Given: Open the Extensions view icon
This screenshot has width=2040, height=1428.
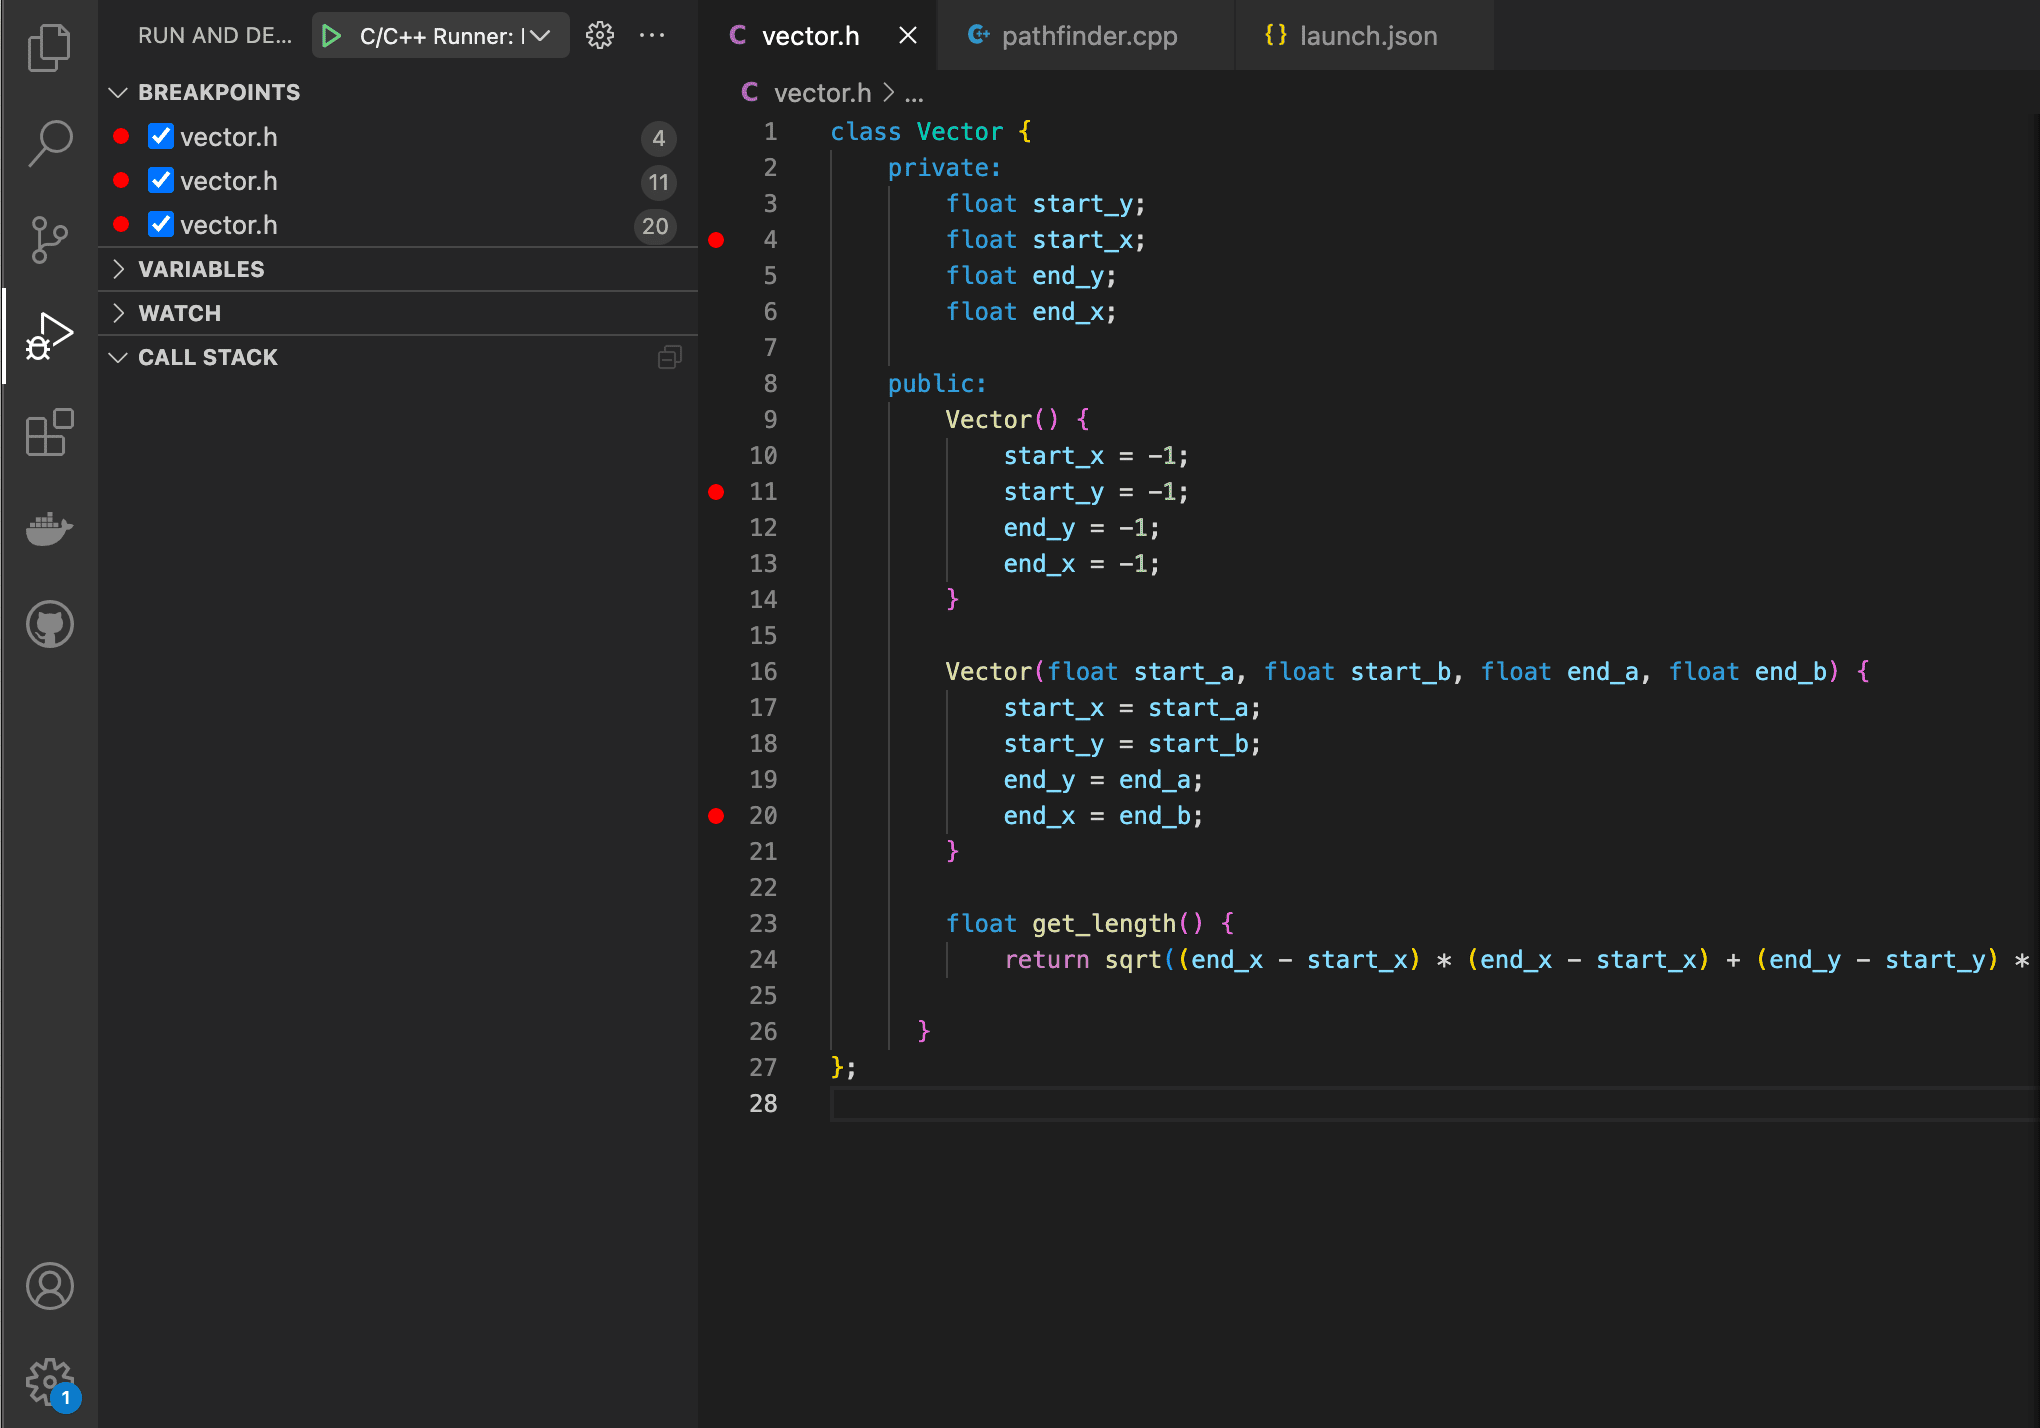Looking at the screenshot, I should 49,433.
